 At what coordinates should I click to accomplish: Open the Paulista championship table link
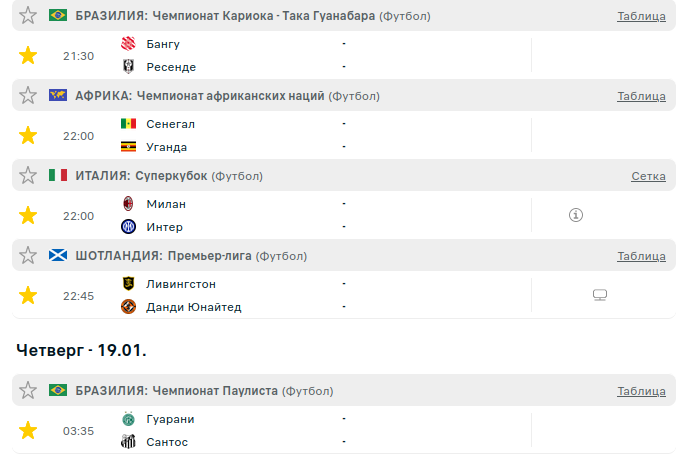641,391
